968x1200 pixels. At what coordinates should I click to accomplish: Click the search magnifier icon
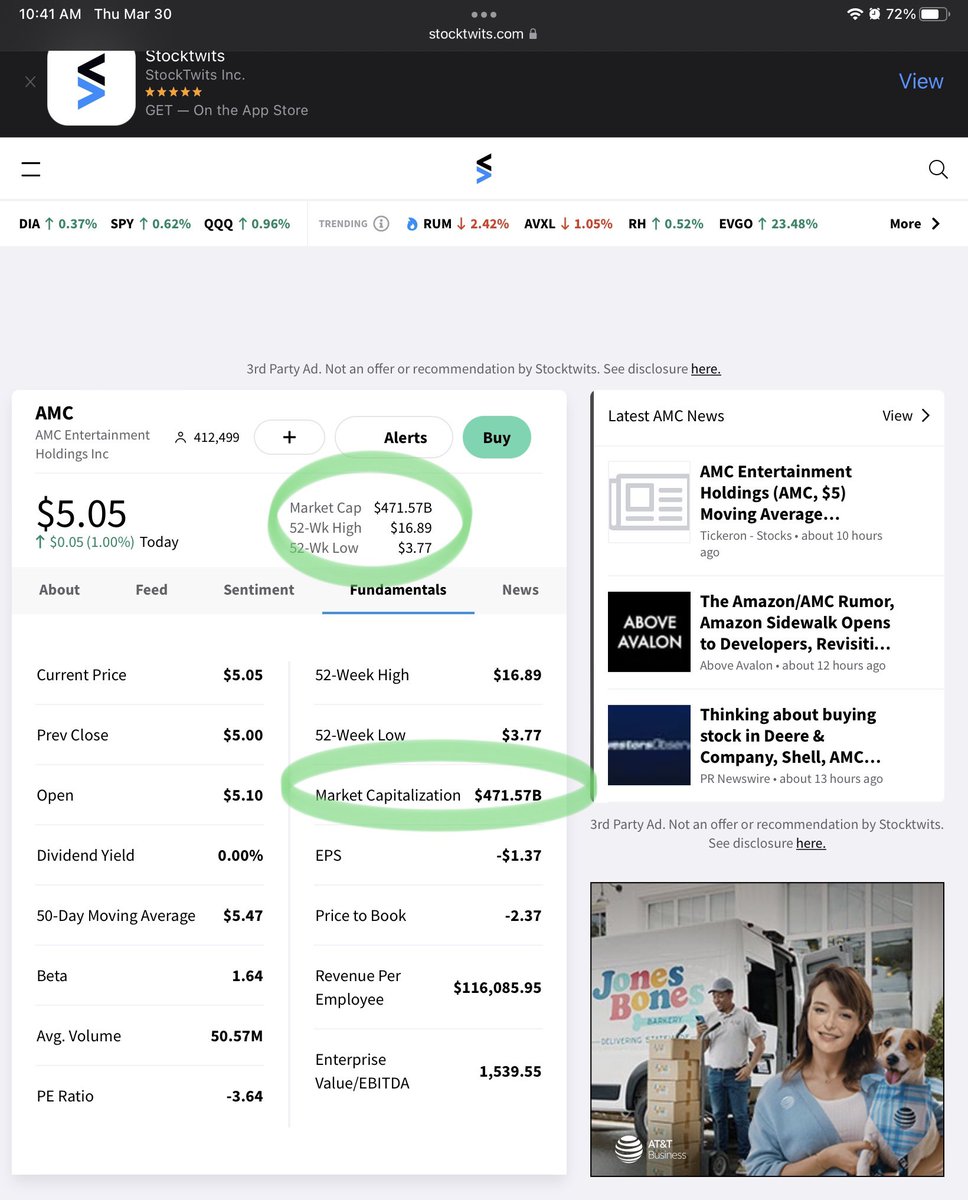point(937,169)
